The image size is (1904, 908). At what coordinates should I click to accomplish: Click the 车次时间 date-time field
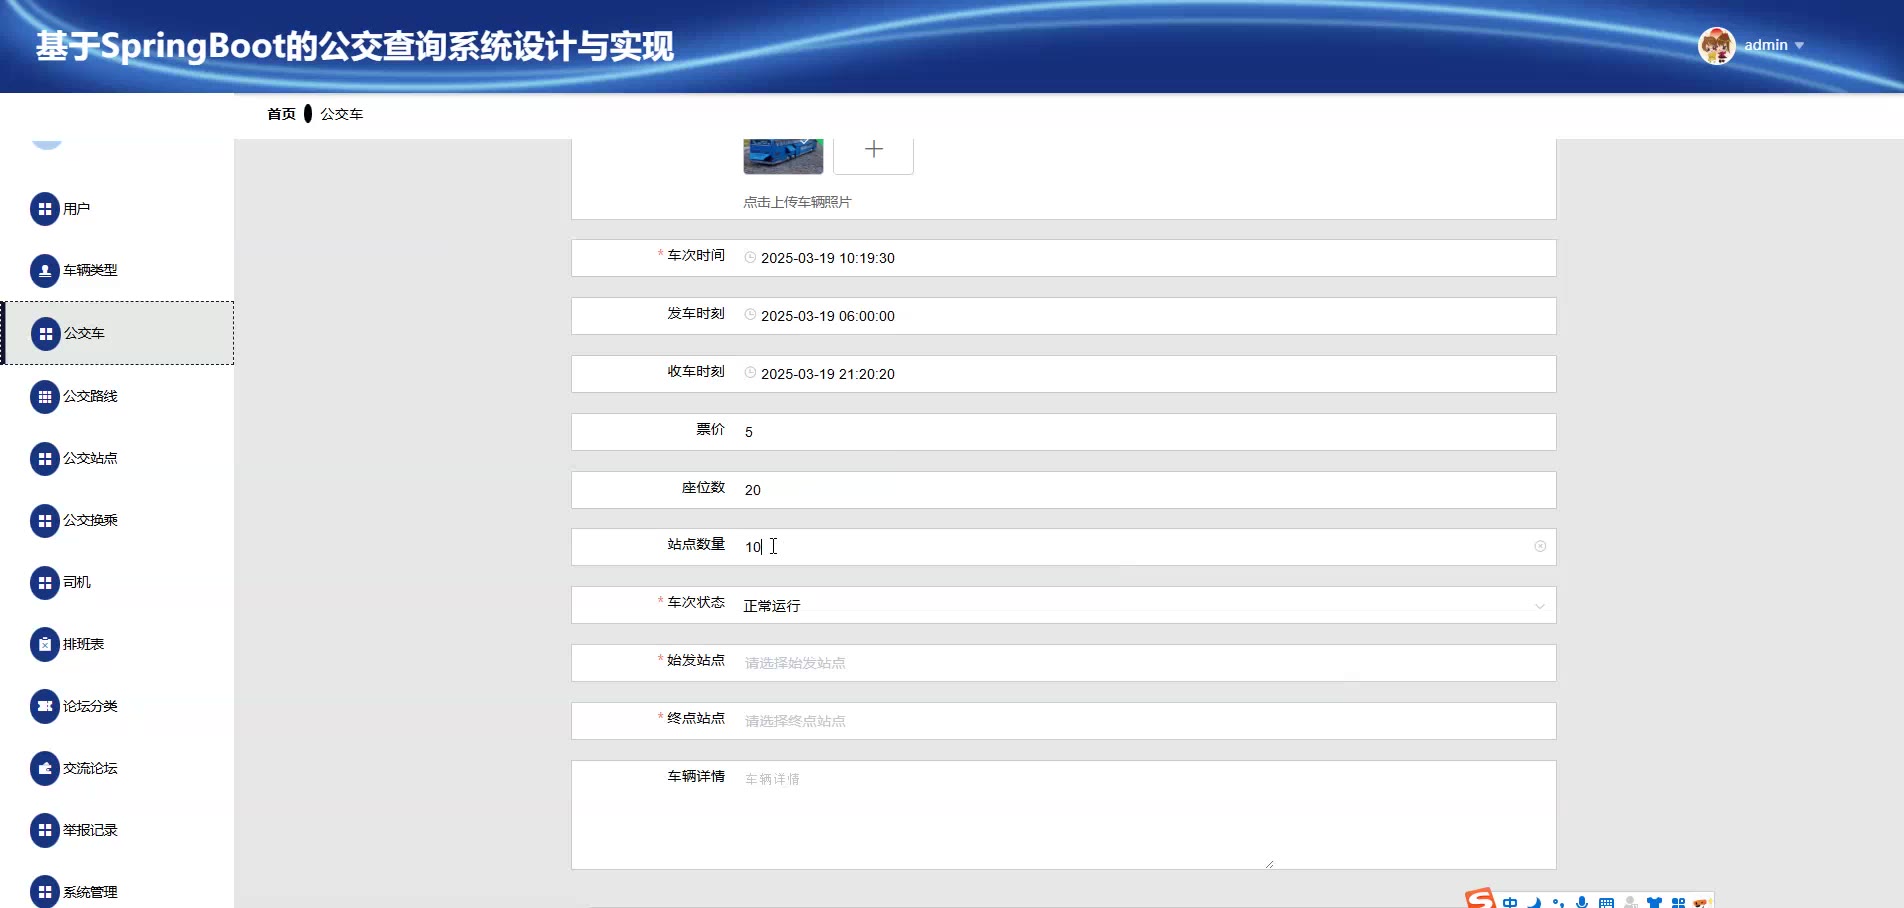tap(1063, 258)
